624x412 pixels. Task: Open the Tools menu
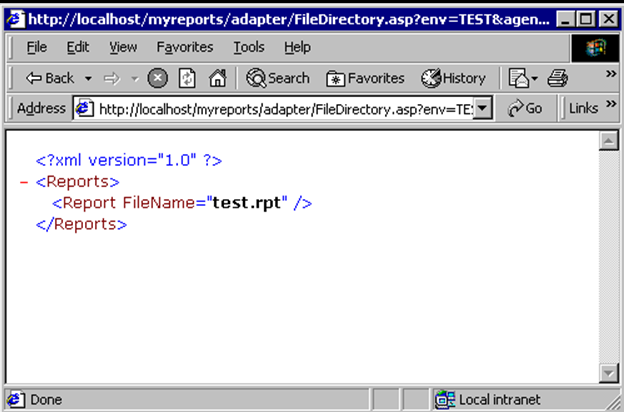point(249,47)
